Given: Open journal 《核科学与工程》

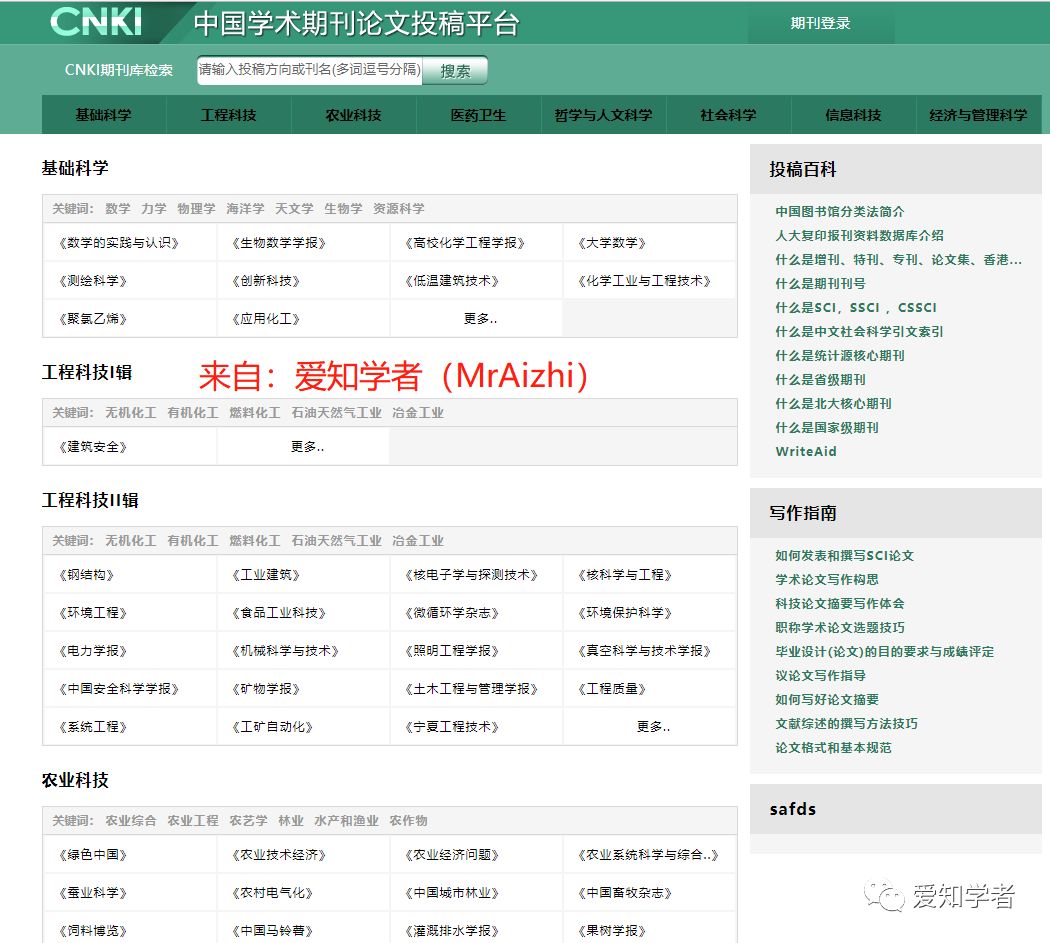Looking at the screenshot, I should [x=625, y=575].
